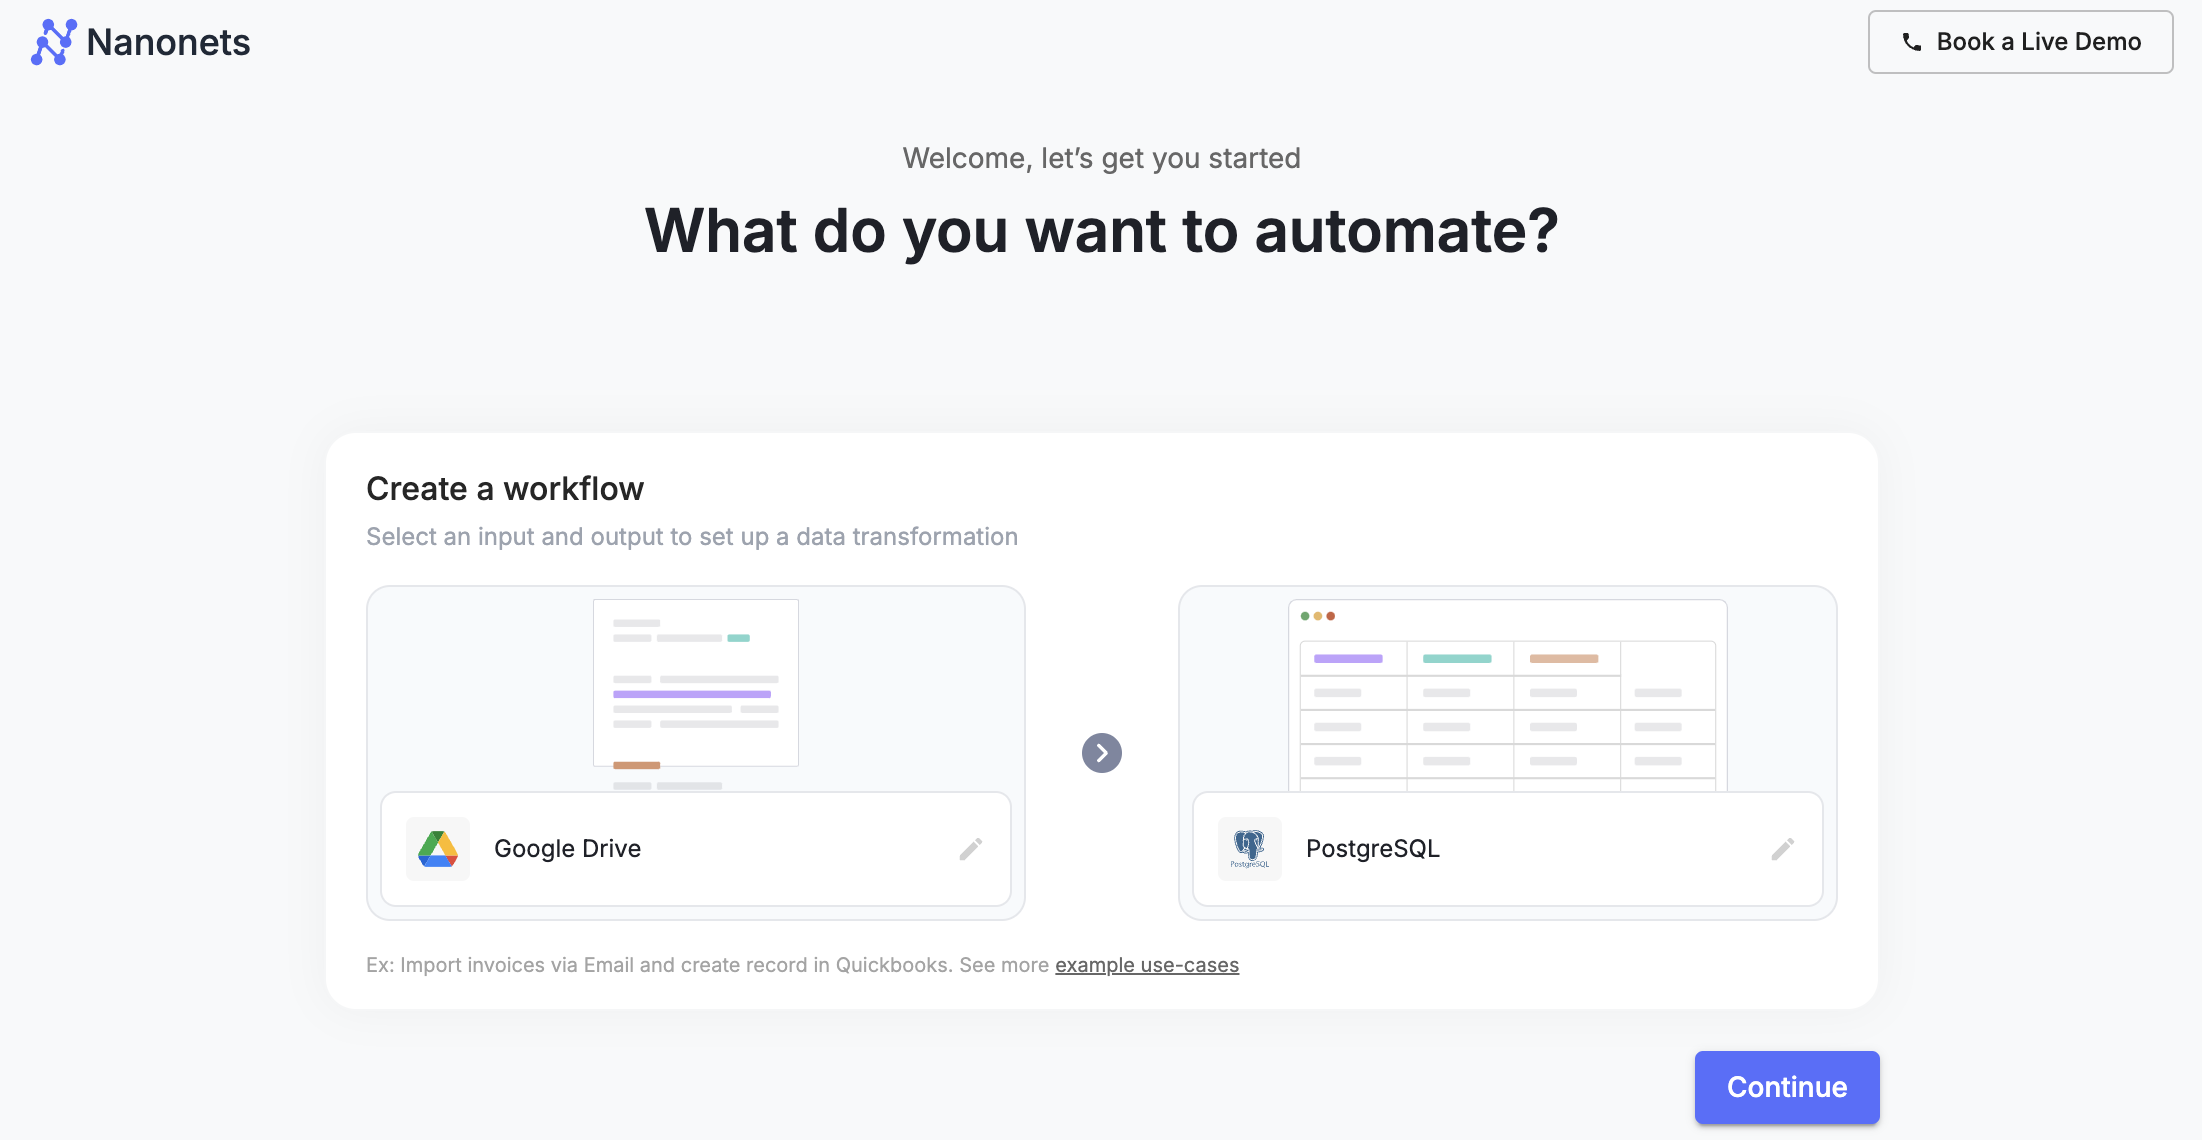Screen dimensions: 2202x1140
Task: Edit Google Drive input using the pencil icon
Action: point(970,849)
